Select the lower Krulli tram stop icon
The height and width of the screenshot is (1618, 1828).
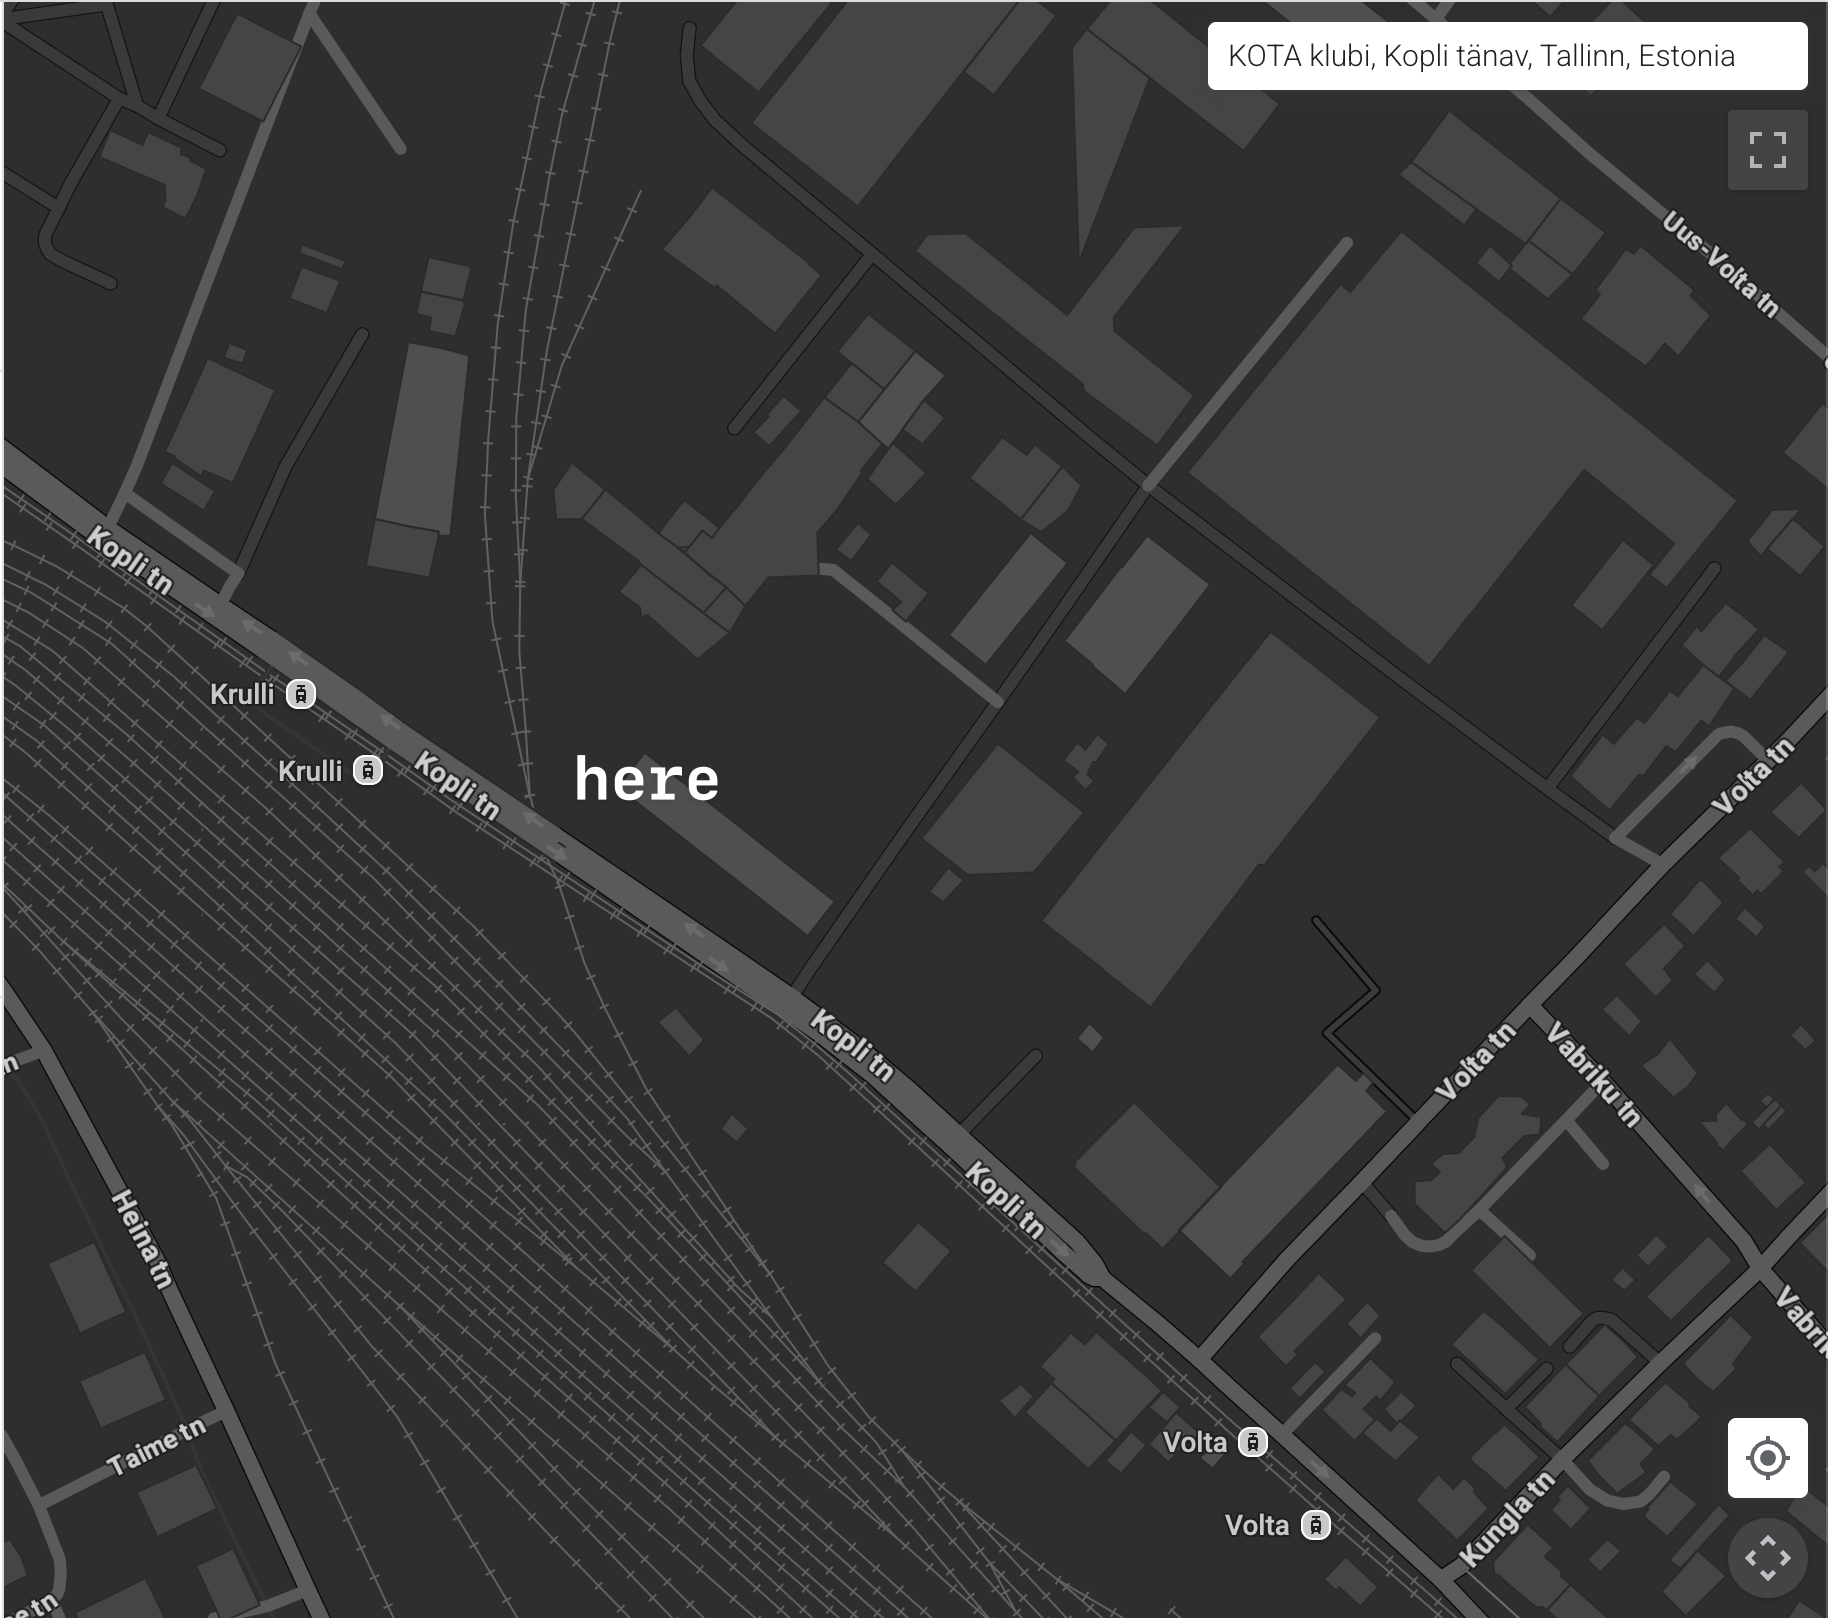pyautogui.click(x=370, y=770)
